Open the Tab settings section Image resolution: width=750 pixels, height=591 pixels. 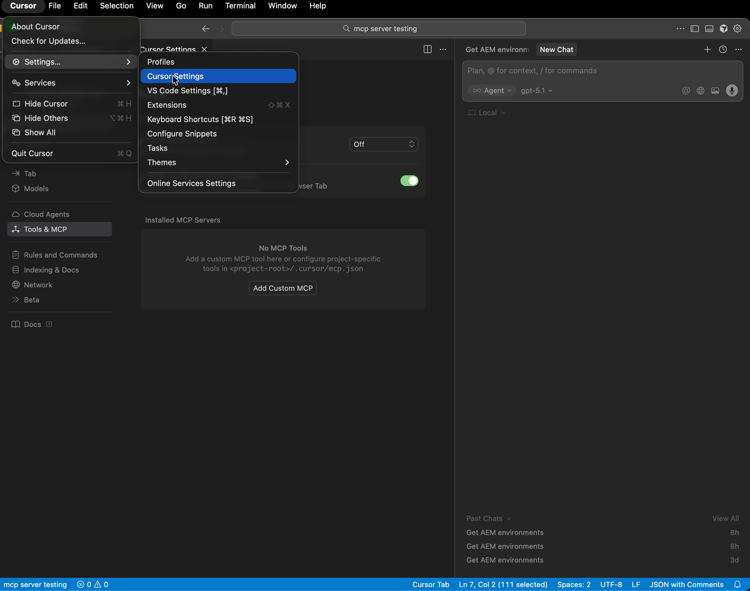coord(59,174)
